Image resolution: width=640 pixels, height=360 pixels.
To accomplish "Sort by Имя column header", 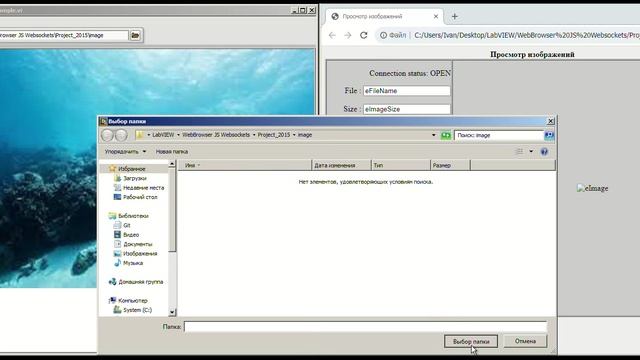I will 244,165.
